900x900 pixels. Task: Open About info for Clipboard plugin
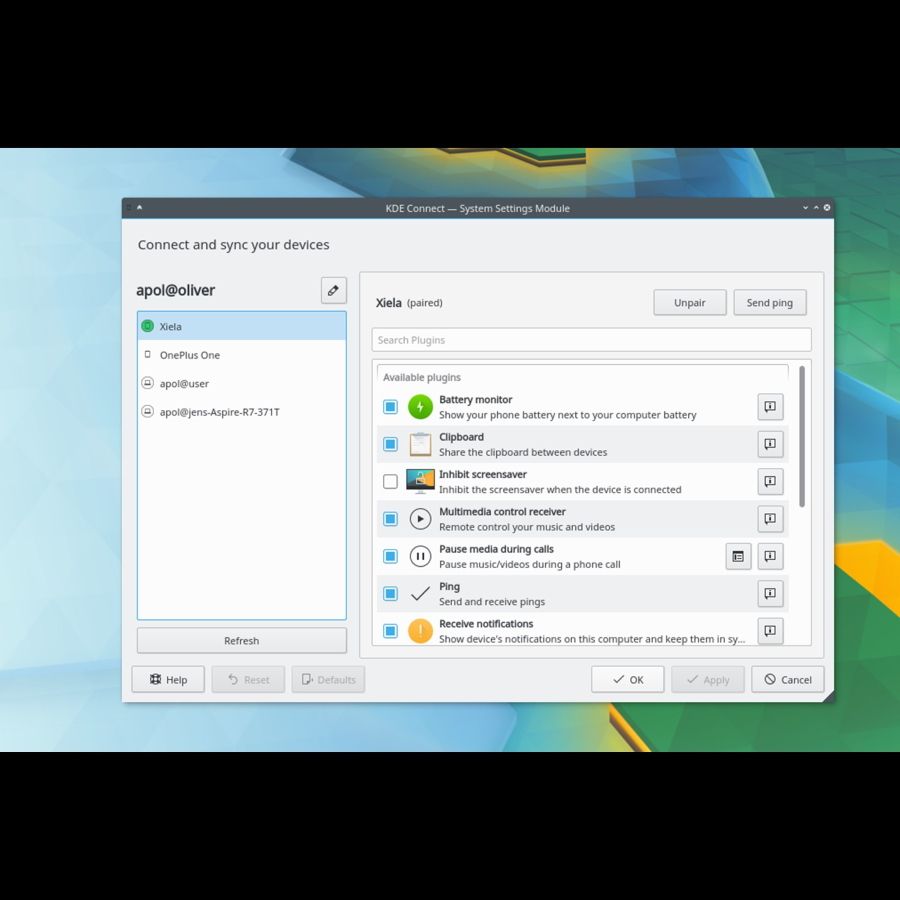click(770, 444)
